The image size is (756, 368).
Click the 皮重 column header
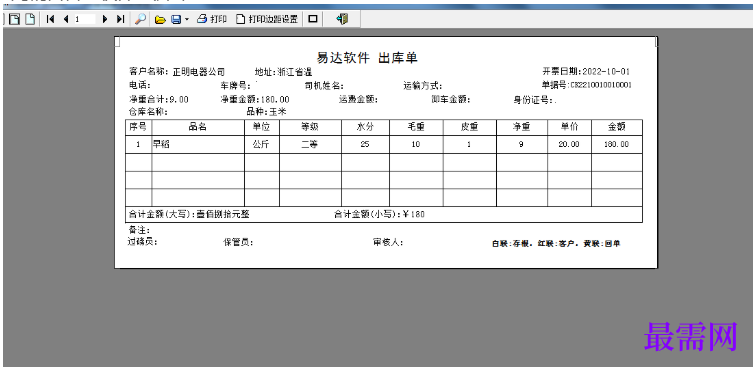pyautogui.click(x=469, y=127)
